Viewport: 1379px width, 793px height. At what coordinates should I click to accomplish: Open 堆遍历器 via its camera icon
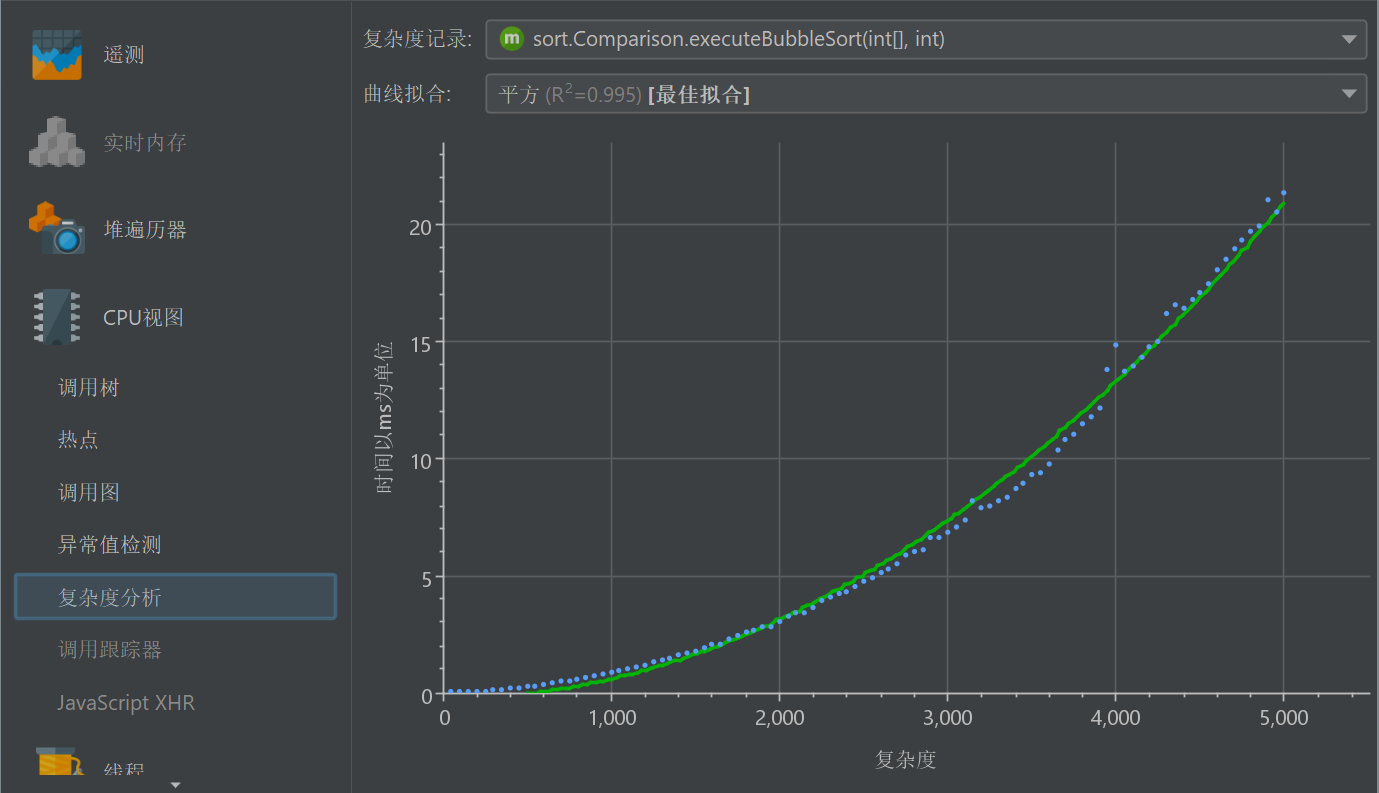click(56, 229)
